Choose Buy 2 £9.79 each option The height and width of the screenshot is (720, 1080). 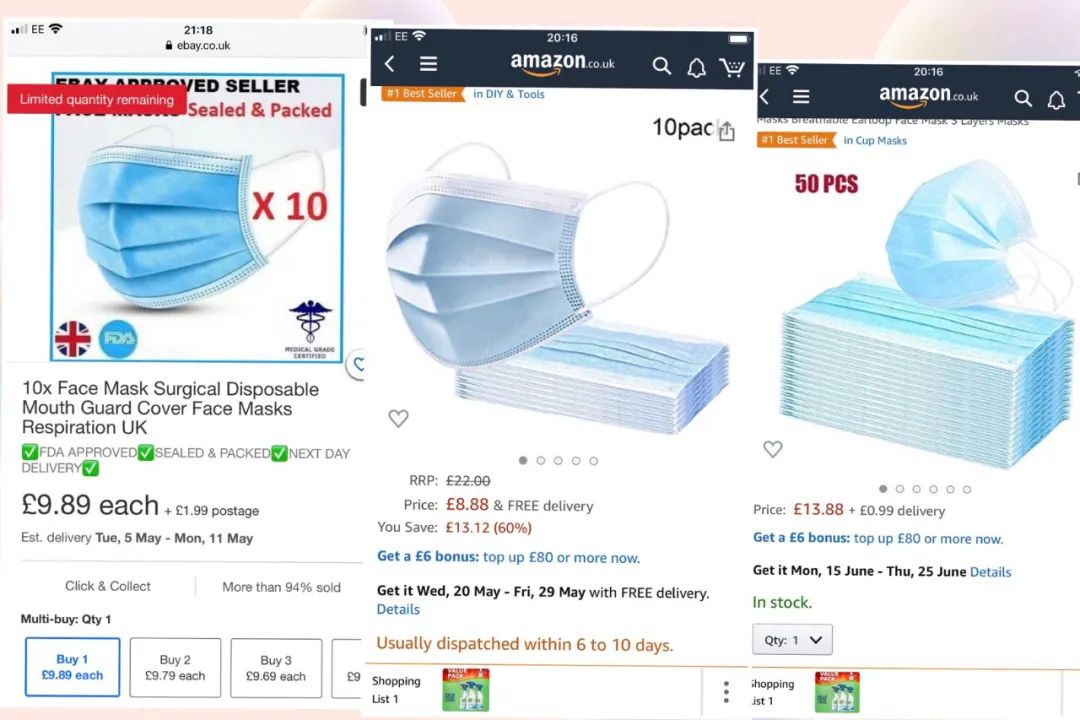tap(175, 668)
